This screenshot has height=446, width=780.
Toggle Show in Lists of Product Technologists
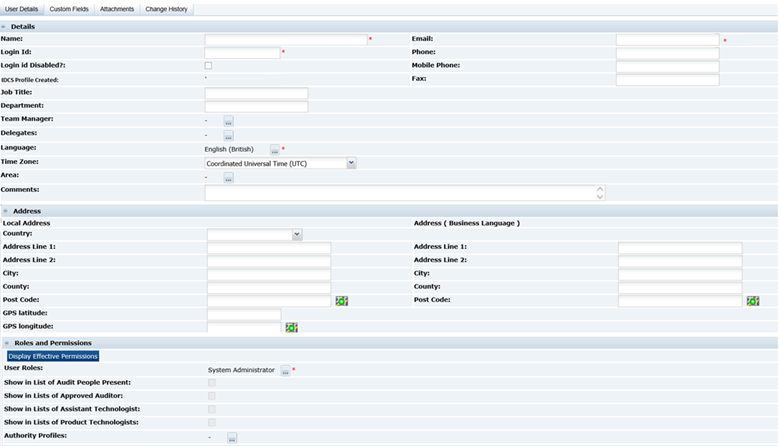pos(212,423)
